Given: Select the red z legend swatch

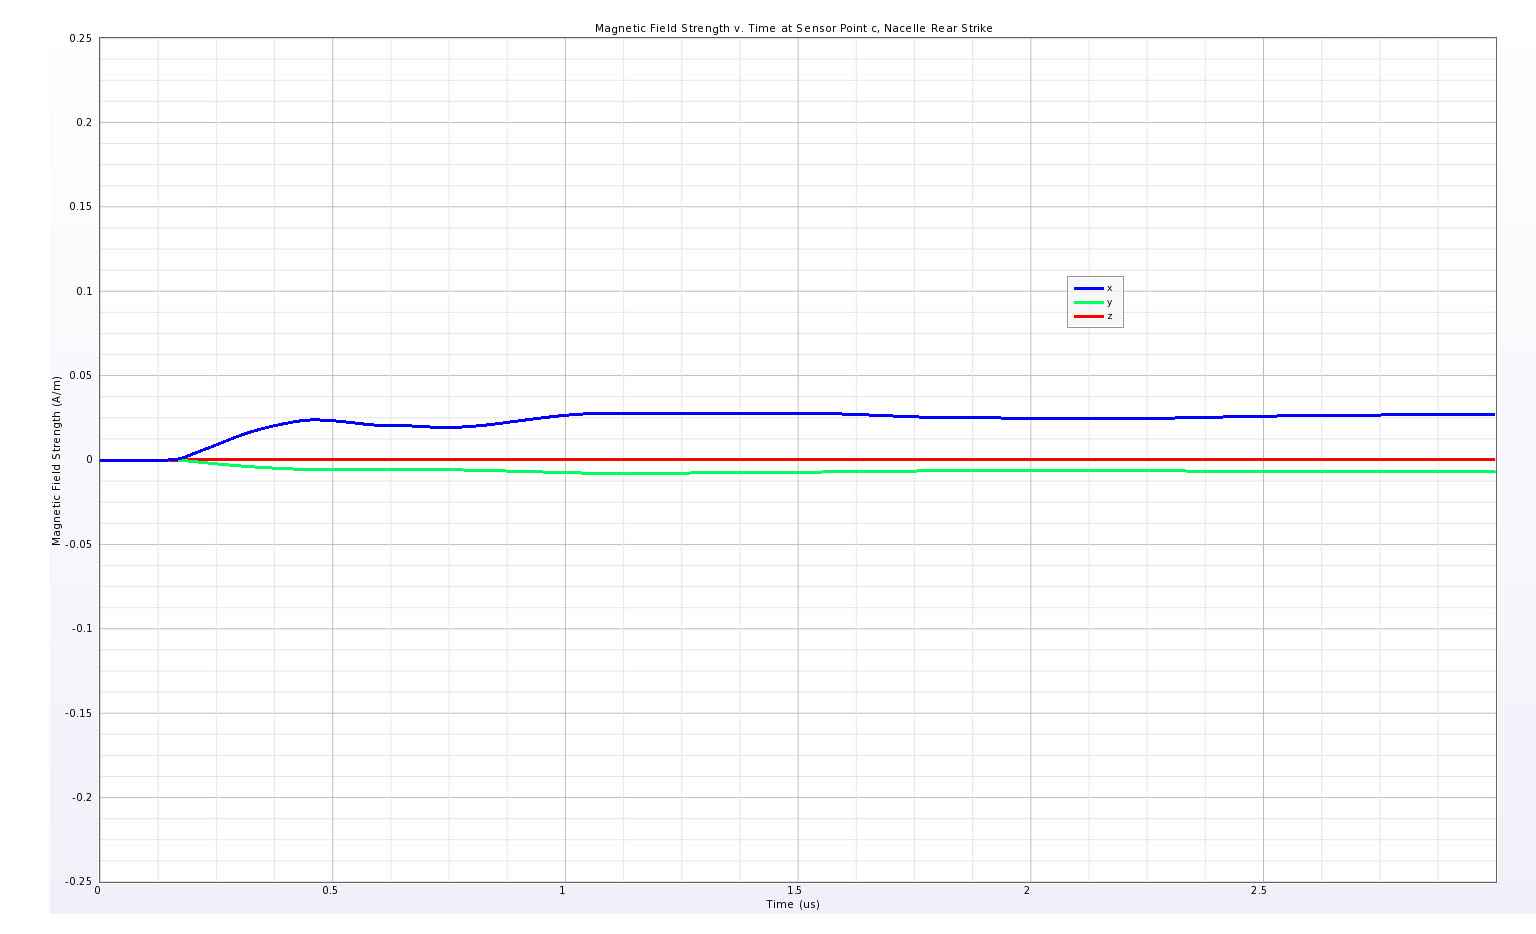Looking at the screenshot, I should (1088, 316).
